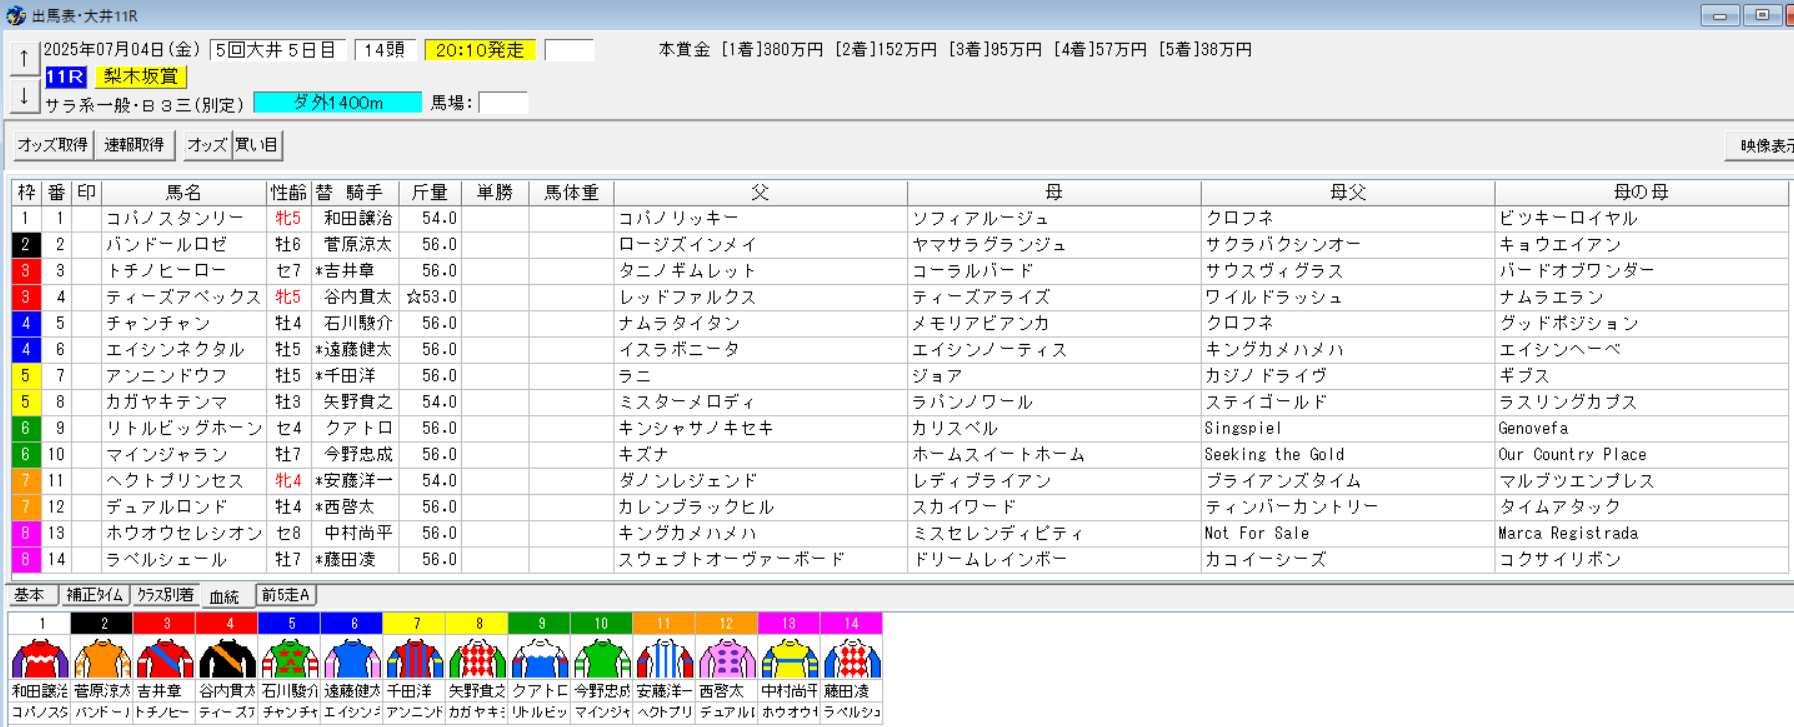The height and width of the screenshot is (727, 1794).
Task: Click jockey silk icon number 10
Action: [602, 661]
